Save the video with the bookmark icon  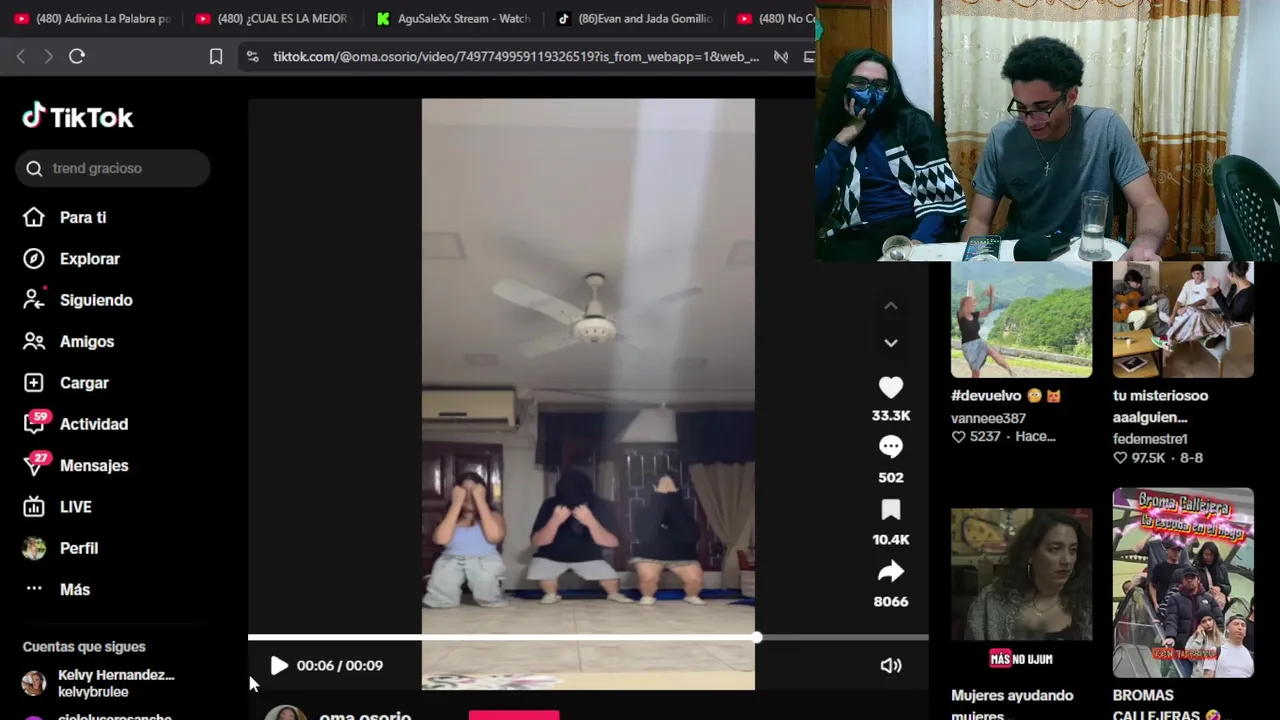[x=890, y=510]
